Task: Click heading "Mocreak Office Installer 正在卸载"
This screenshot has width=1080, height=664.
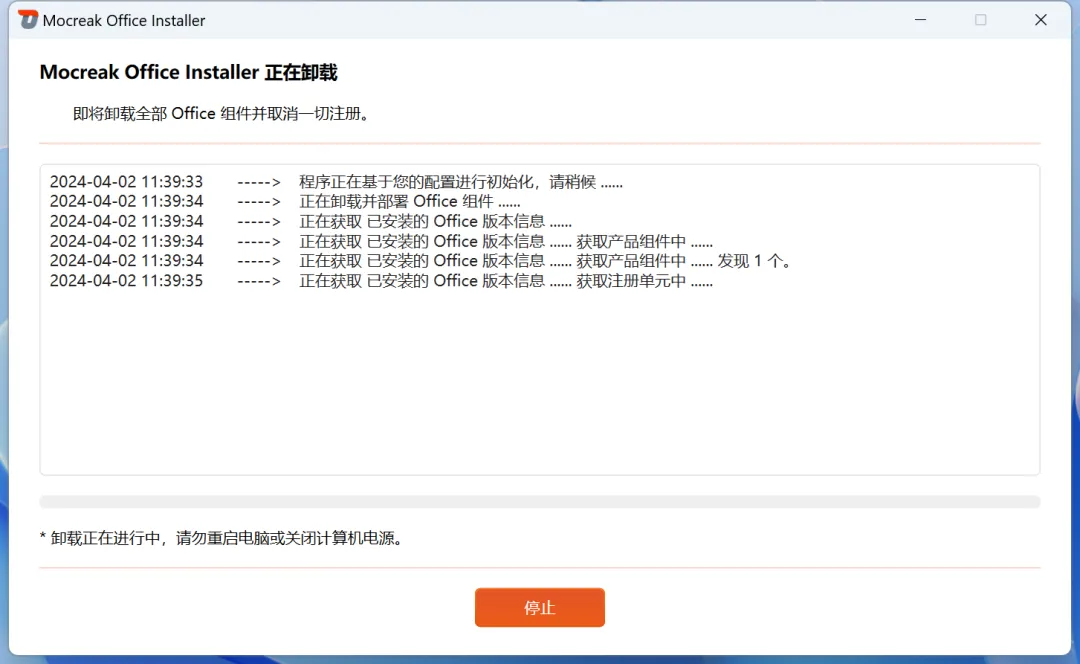Action: pos(189,72)
